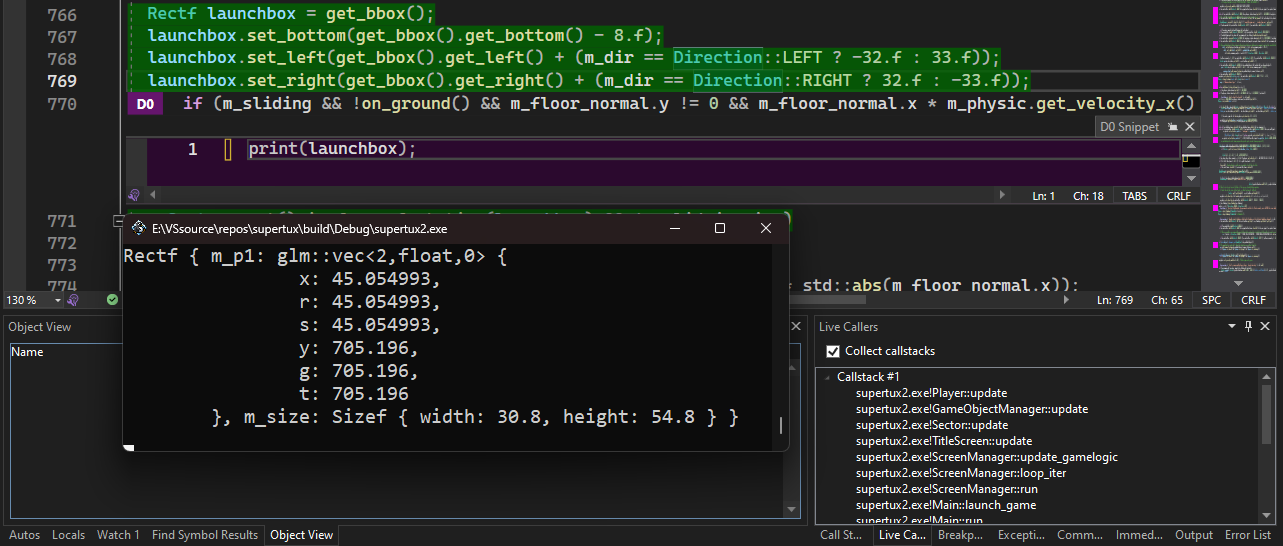Collapse Callstack #1 tree node
Viewport: 1283px width, 546px height.
[x=827, y=377]
